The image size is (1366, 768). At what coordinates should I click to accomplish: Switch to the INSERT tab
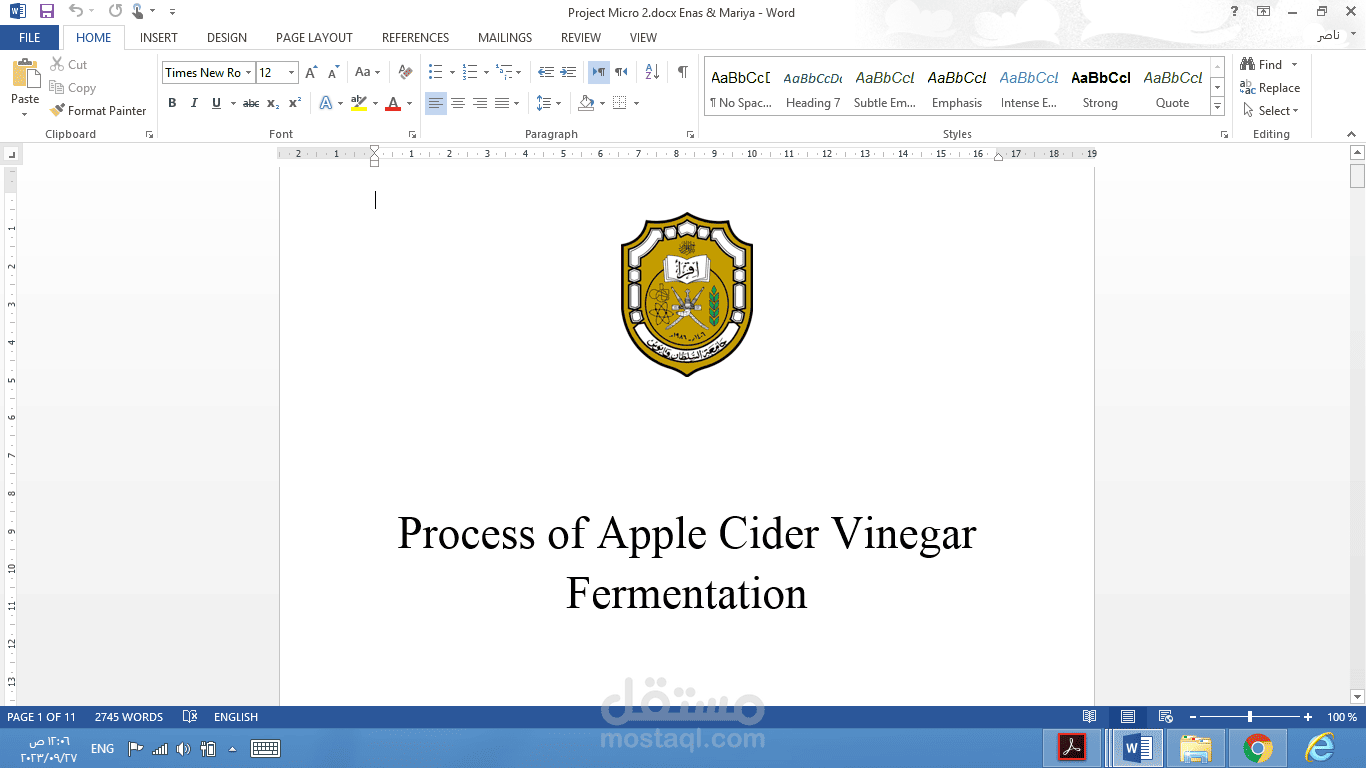point(159,38)
